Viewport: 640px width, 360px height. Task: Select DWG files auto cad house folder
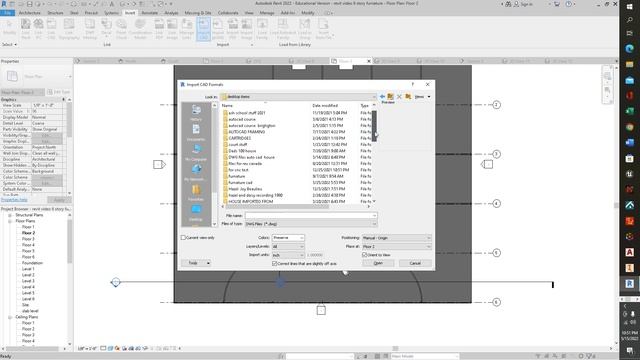click(251, 157)
